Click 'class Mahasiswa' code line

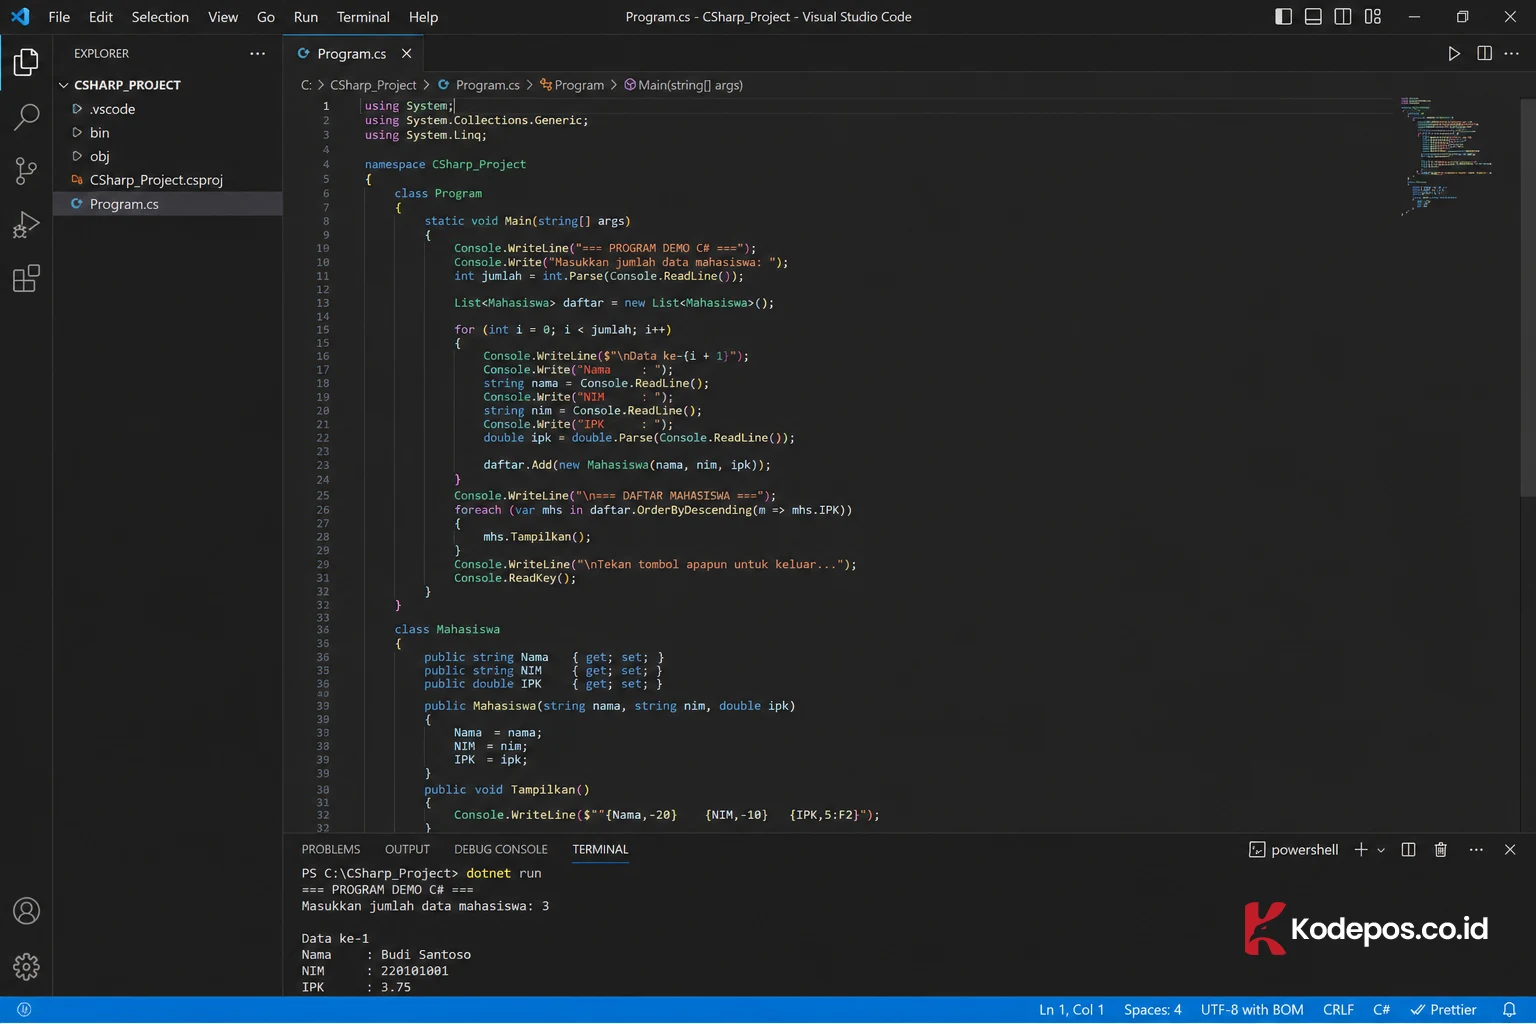(447, 630)
